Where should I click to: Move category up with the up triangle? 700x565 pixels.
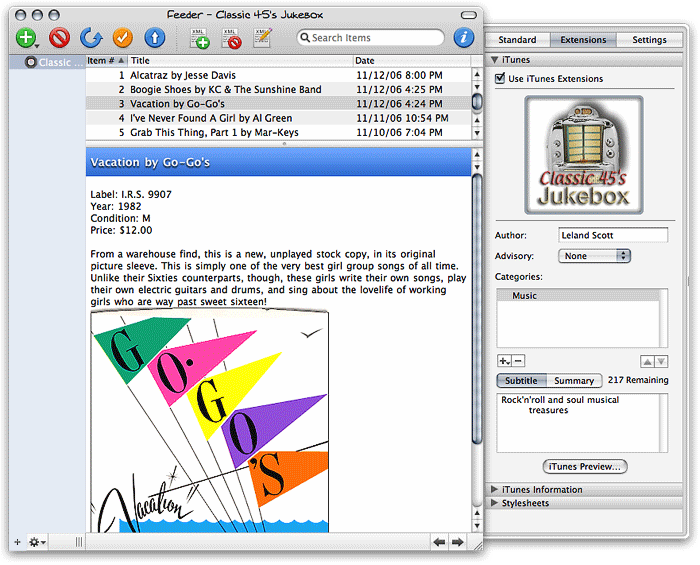647,361
